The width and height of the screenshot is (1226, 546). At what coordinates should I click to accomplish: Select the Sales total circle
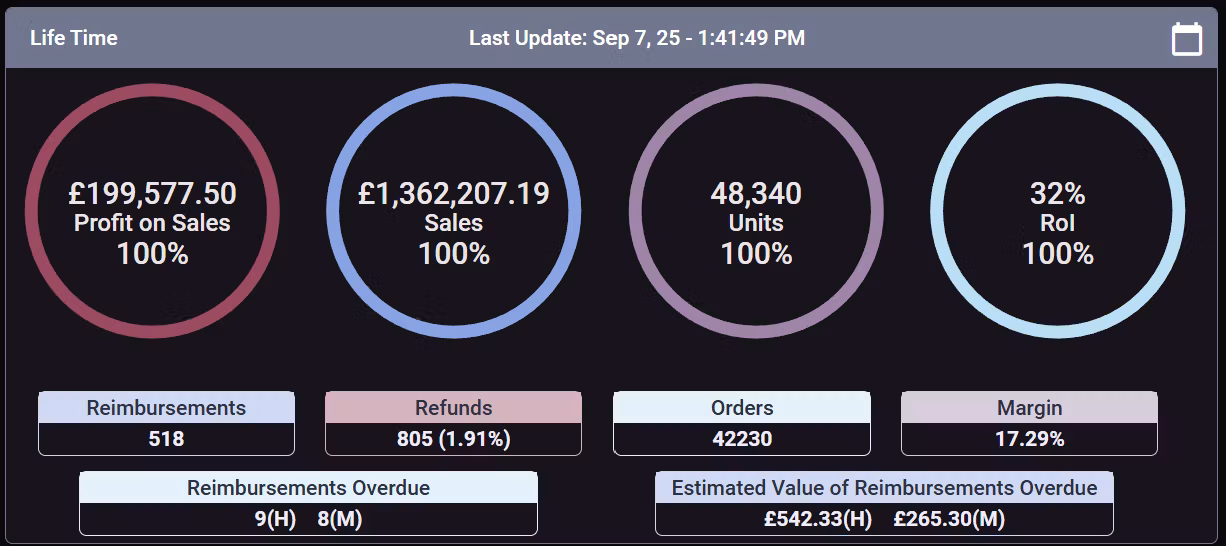tap(454, 211)
